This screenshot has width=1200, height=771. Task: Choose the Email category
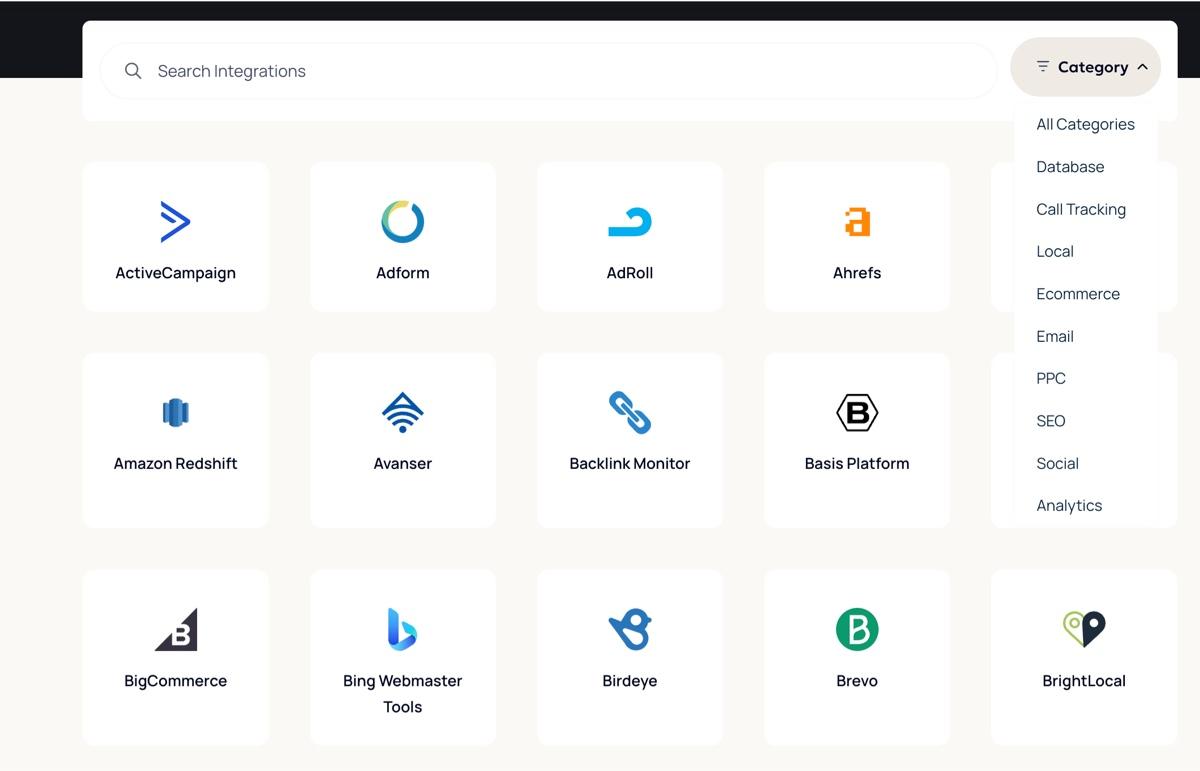click(x=1055, y=336)
